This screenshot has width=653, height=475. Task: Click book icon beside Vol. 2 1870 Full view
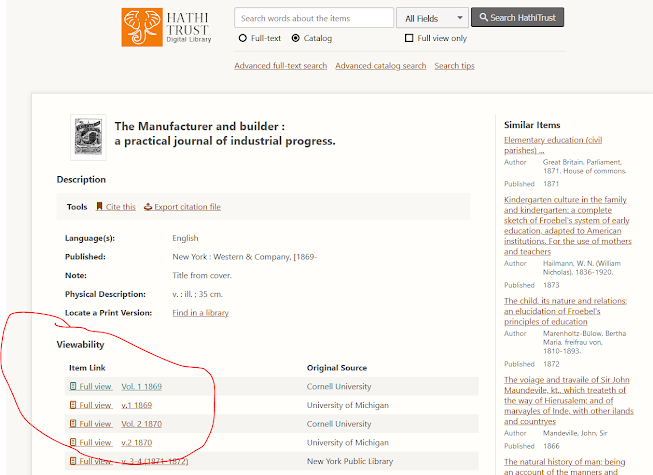click(x=73, y=424)
